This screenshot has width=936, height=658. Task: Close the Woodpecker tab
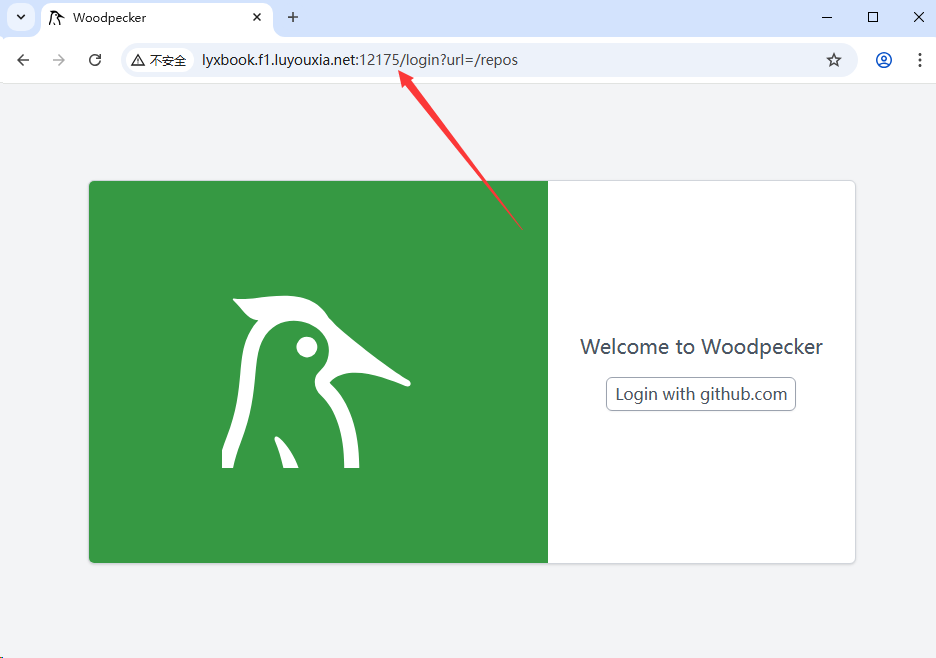click(x=257, y=18)
